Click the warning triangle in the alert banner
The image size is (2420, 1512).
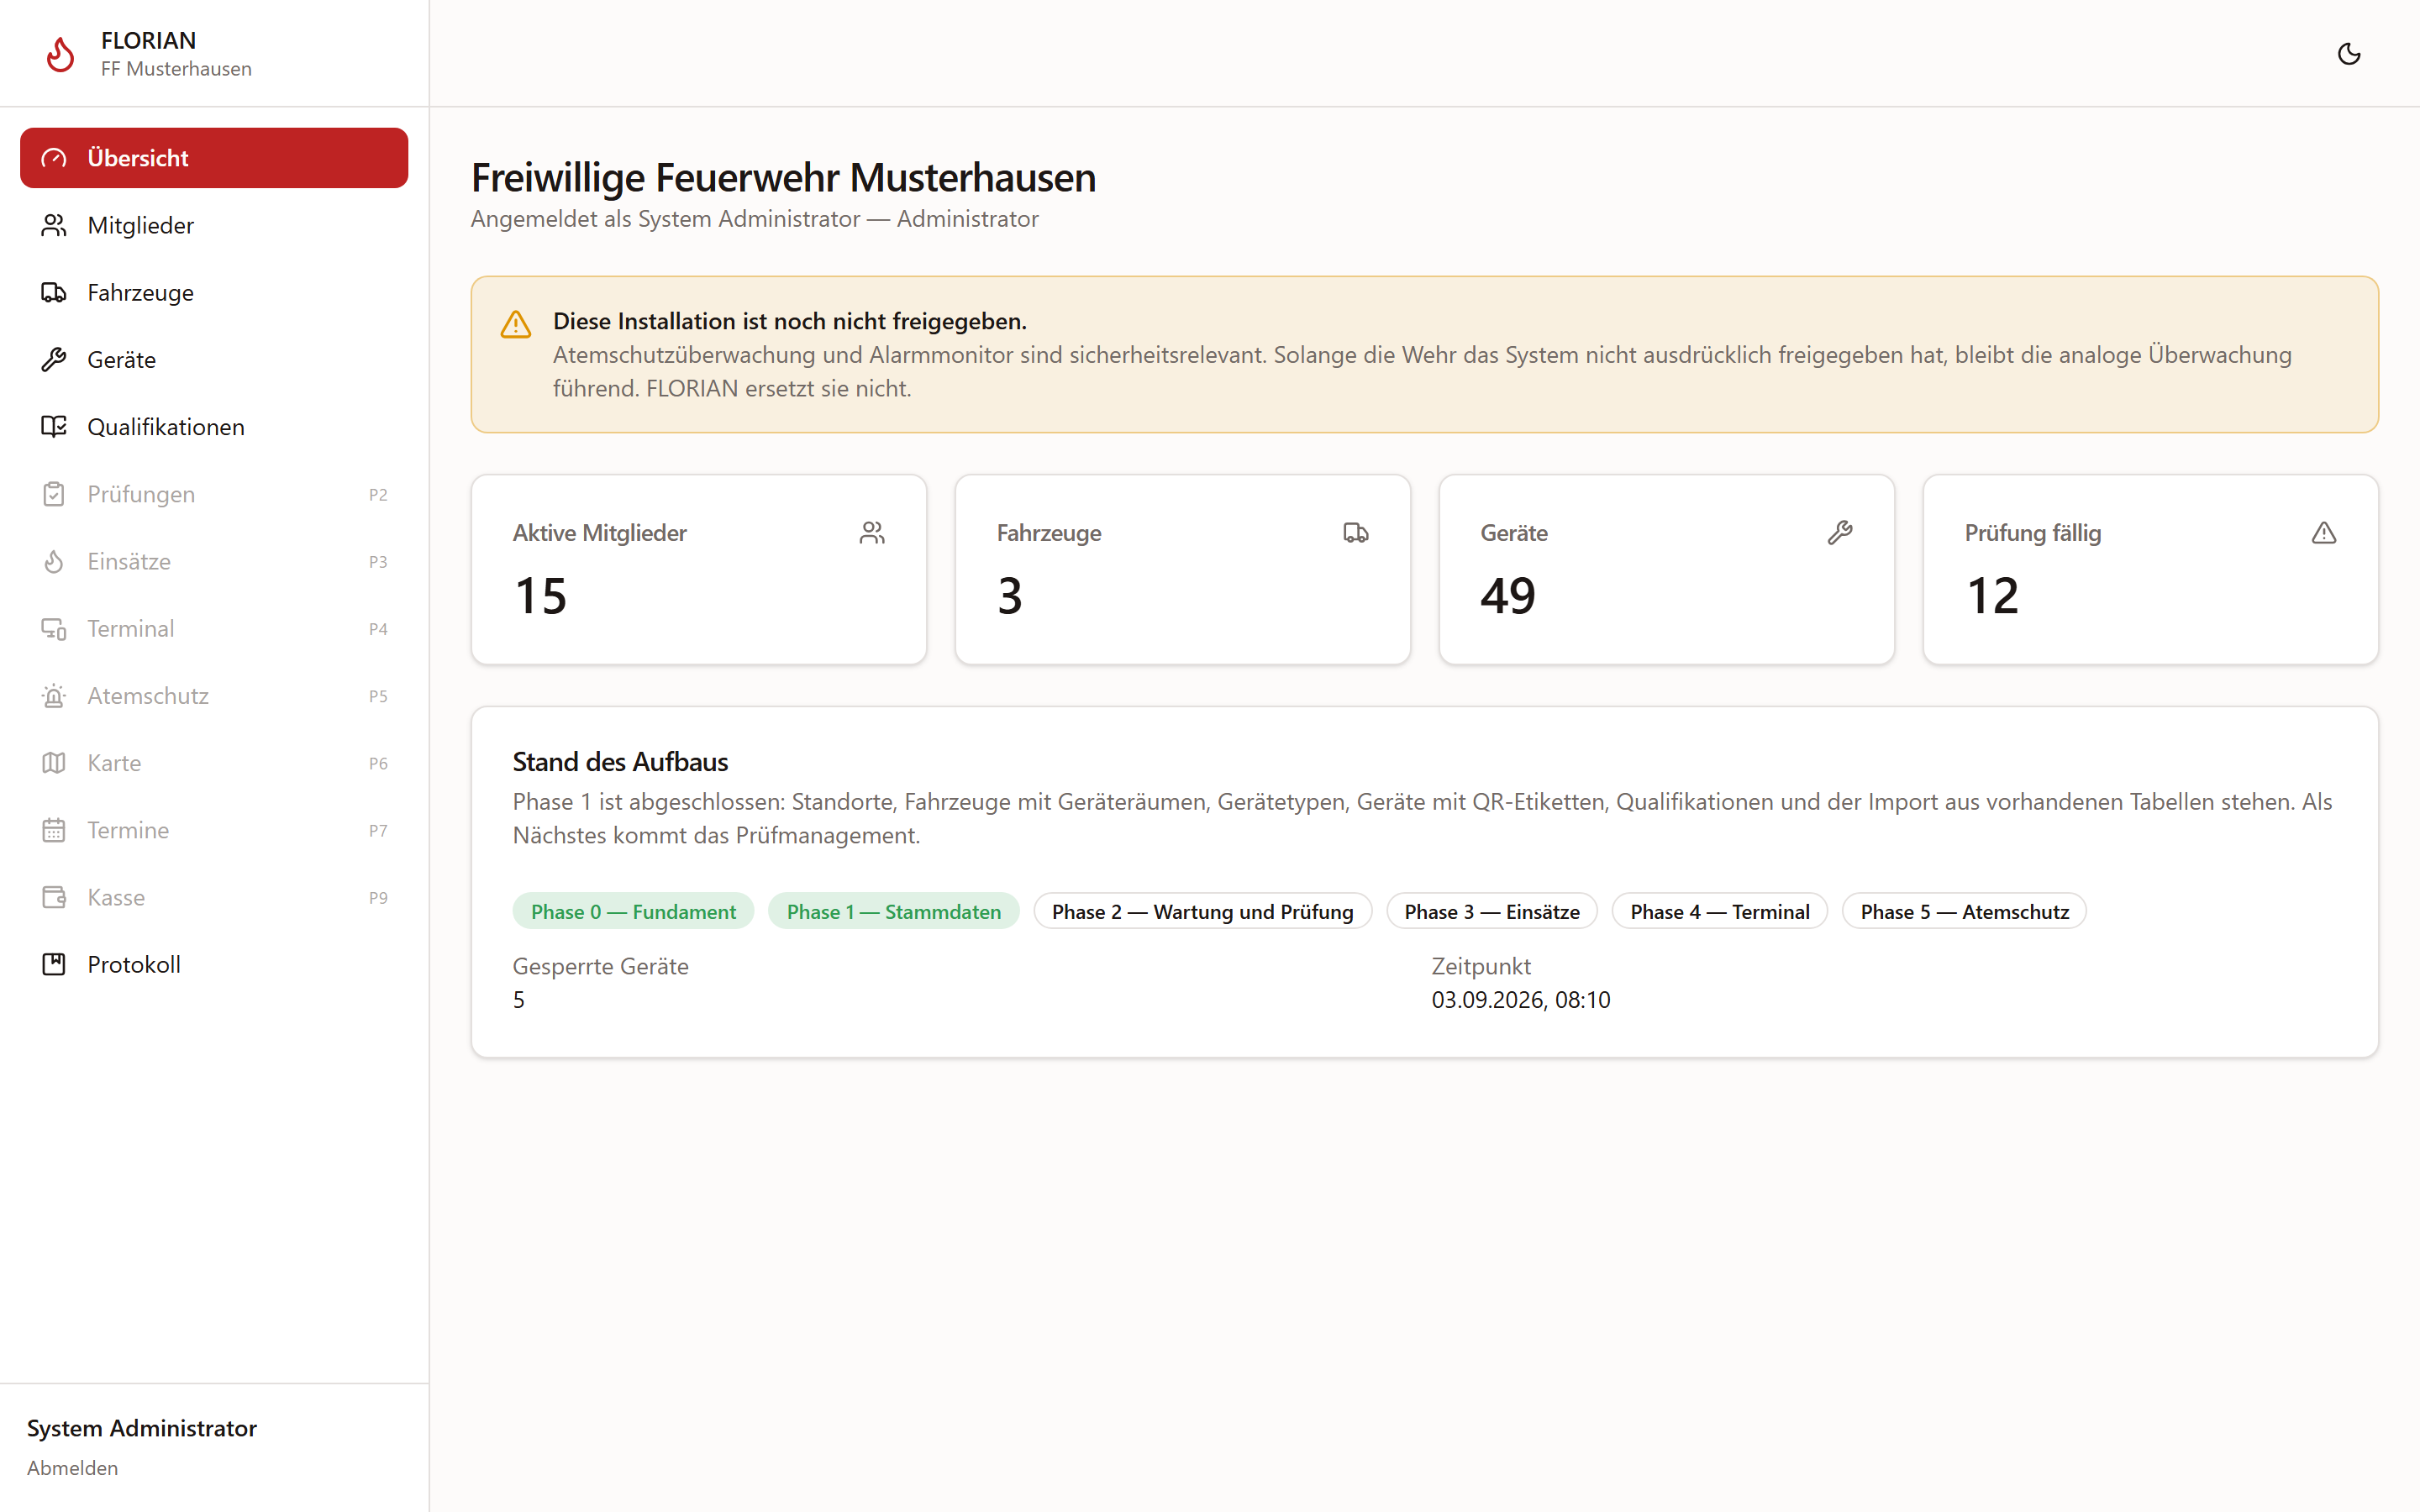[516, 324]
